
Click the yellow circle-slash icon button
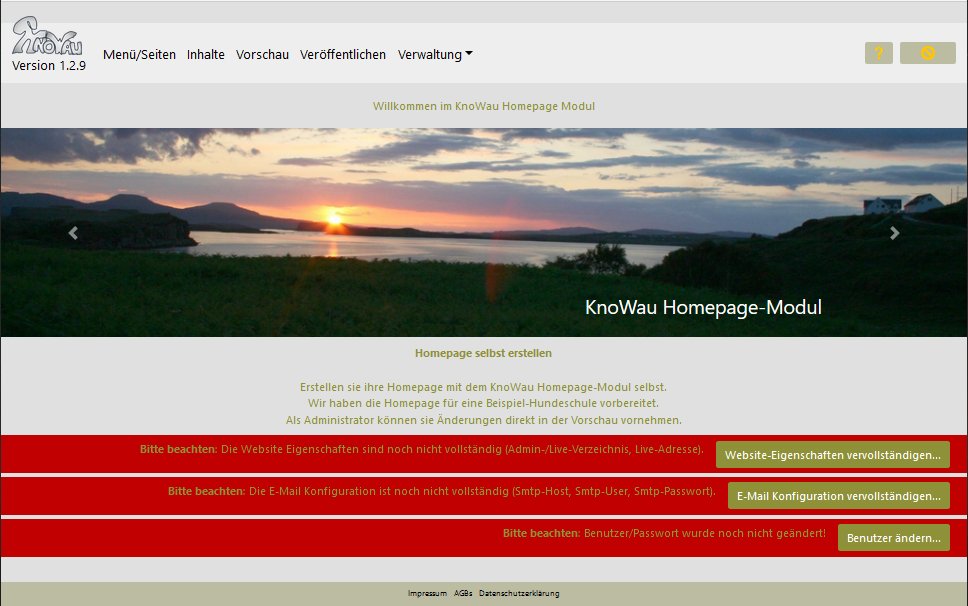[x=927, y=53]
